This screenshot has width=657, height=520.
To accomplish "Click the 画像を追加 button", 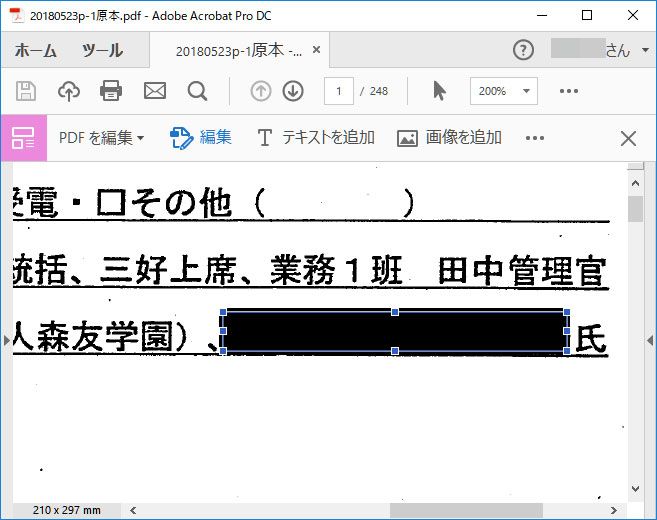I will (449, 138).
